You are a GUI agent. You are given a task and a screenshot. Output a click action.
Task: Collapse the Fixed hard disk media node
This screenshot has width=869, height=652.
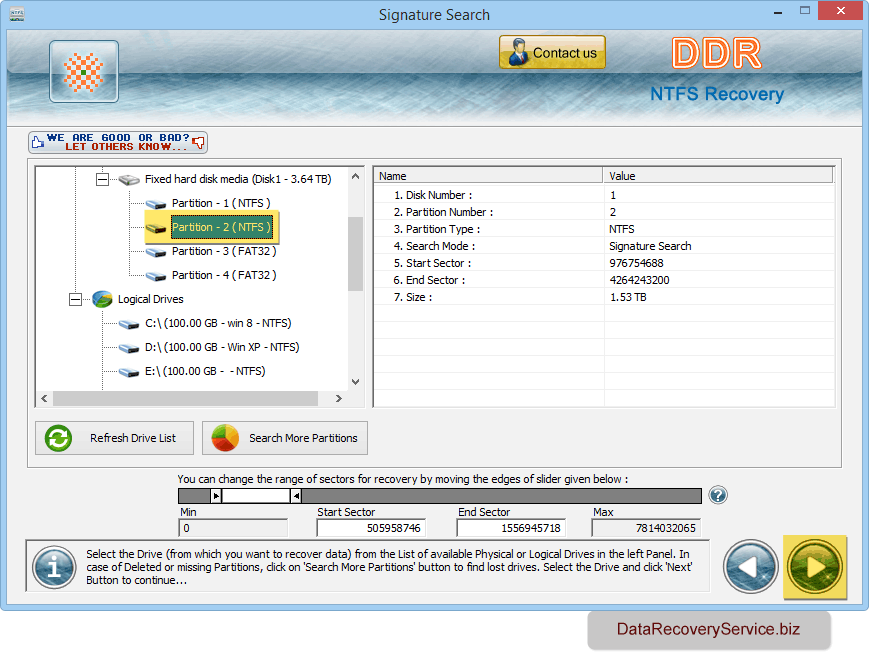(x=103, y=179)
